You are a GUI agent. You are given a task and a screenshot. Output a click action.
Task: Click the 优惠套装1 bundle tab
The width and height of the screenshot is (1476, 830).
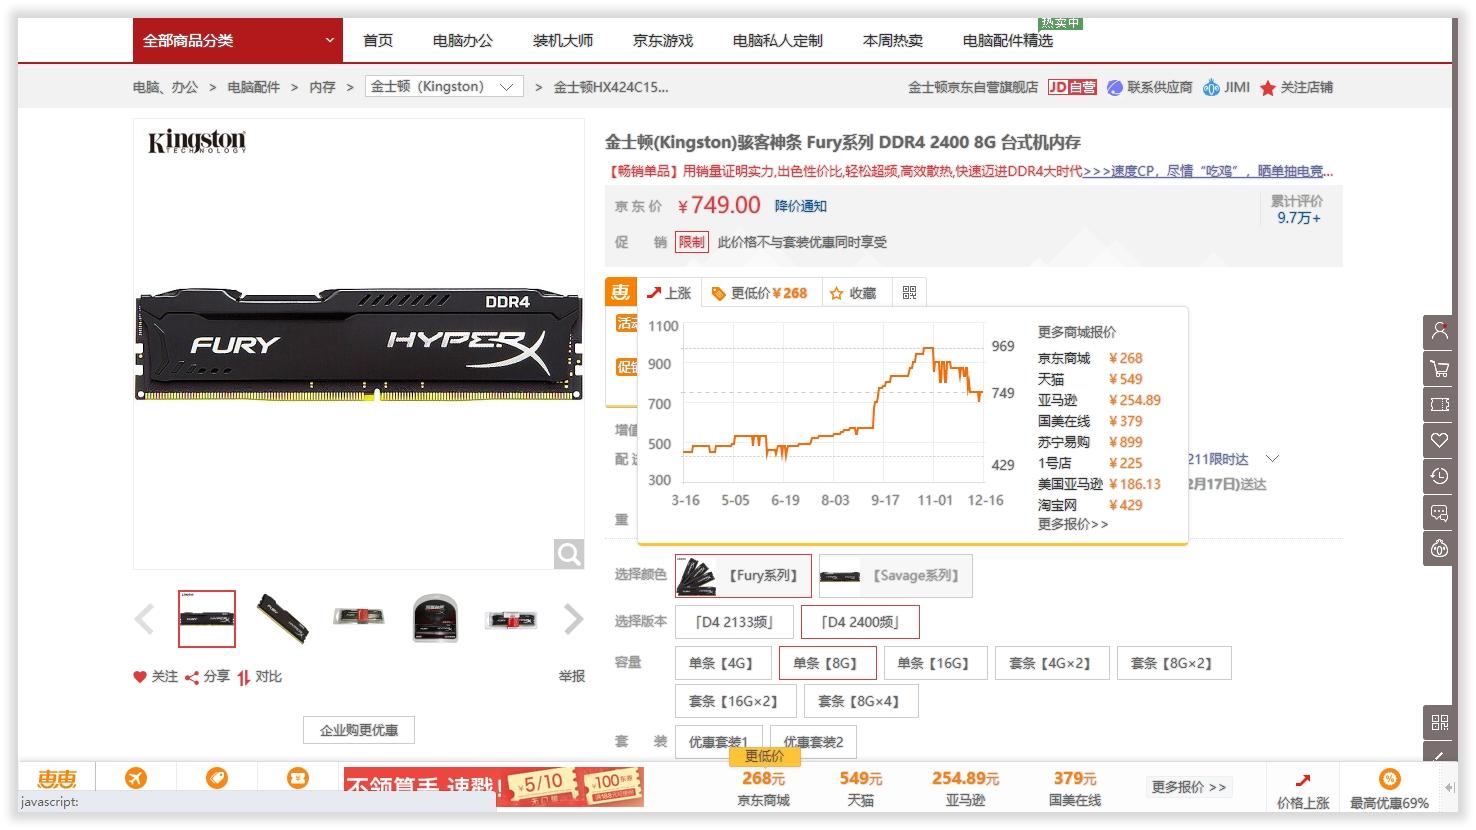point(718,741)
